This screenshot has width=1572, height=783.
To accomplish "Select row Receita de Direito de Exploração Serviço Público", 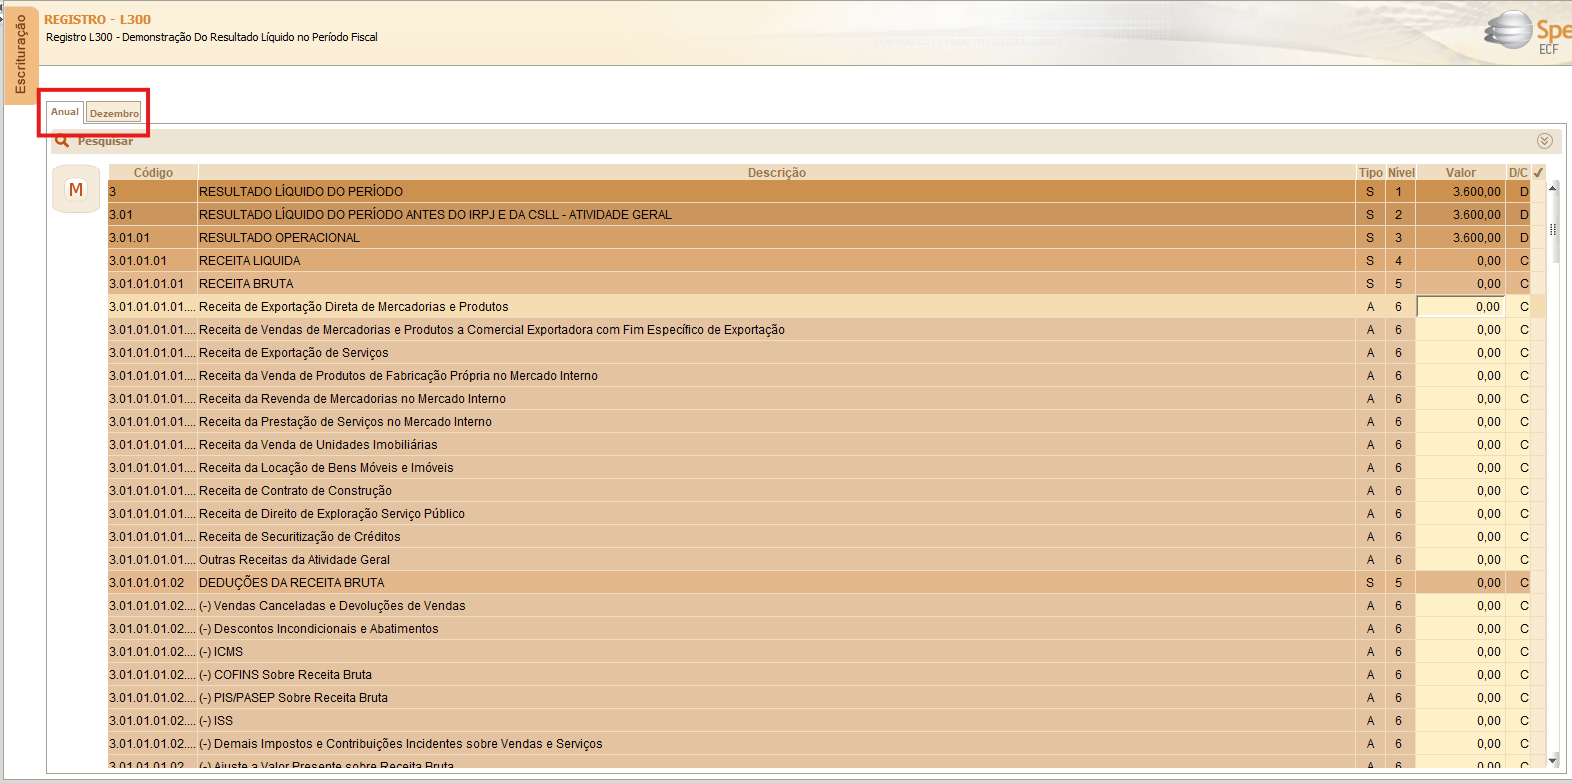I will 826,513.
